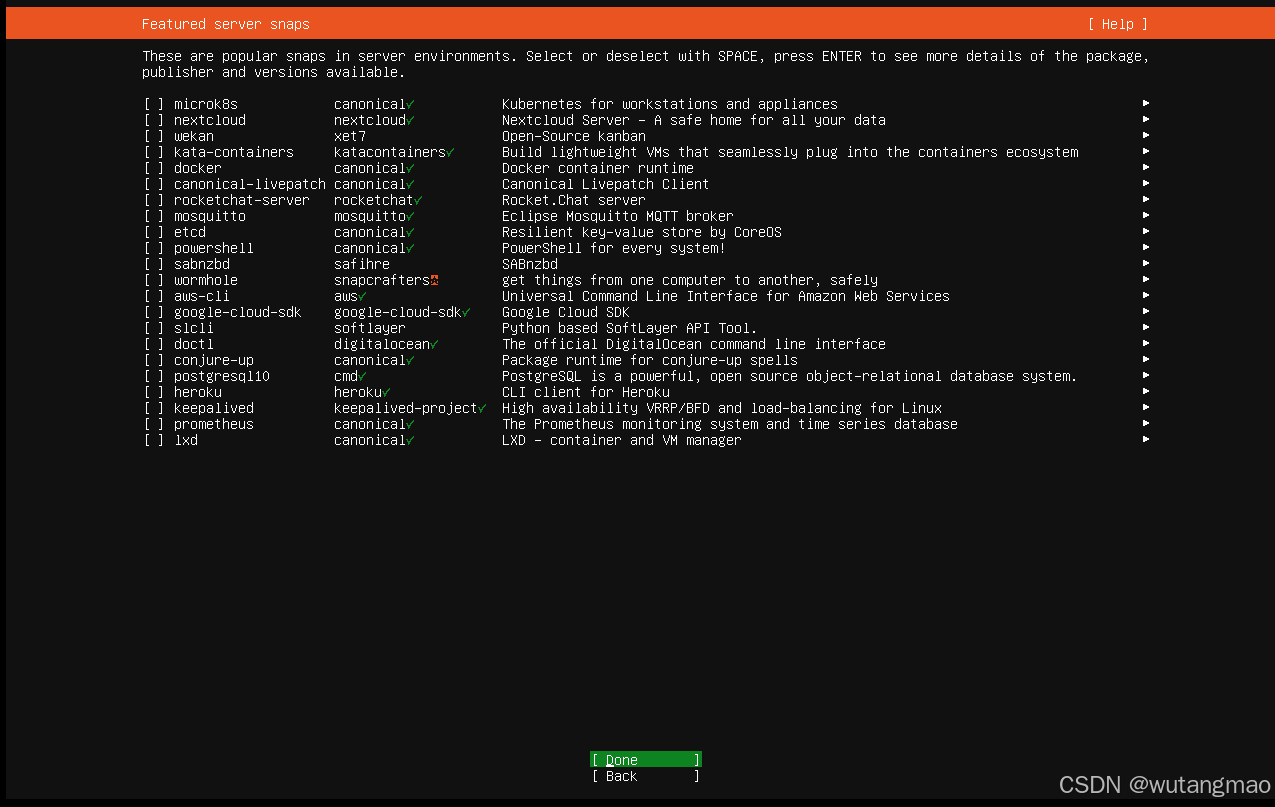
Task: Click the Back button
Action: tap(646, 776)
